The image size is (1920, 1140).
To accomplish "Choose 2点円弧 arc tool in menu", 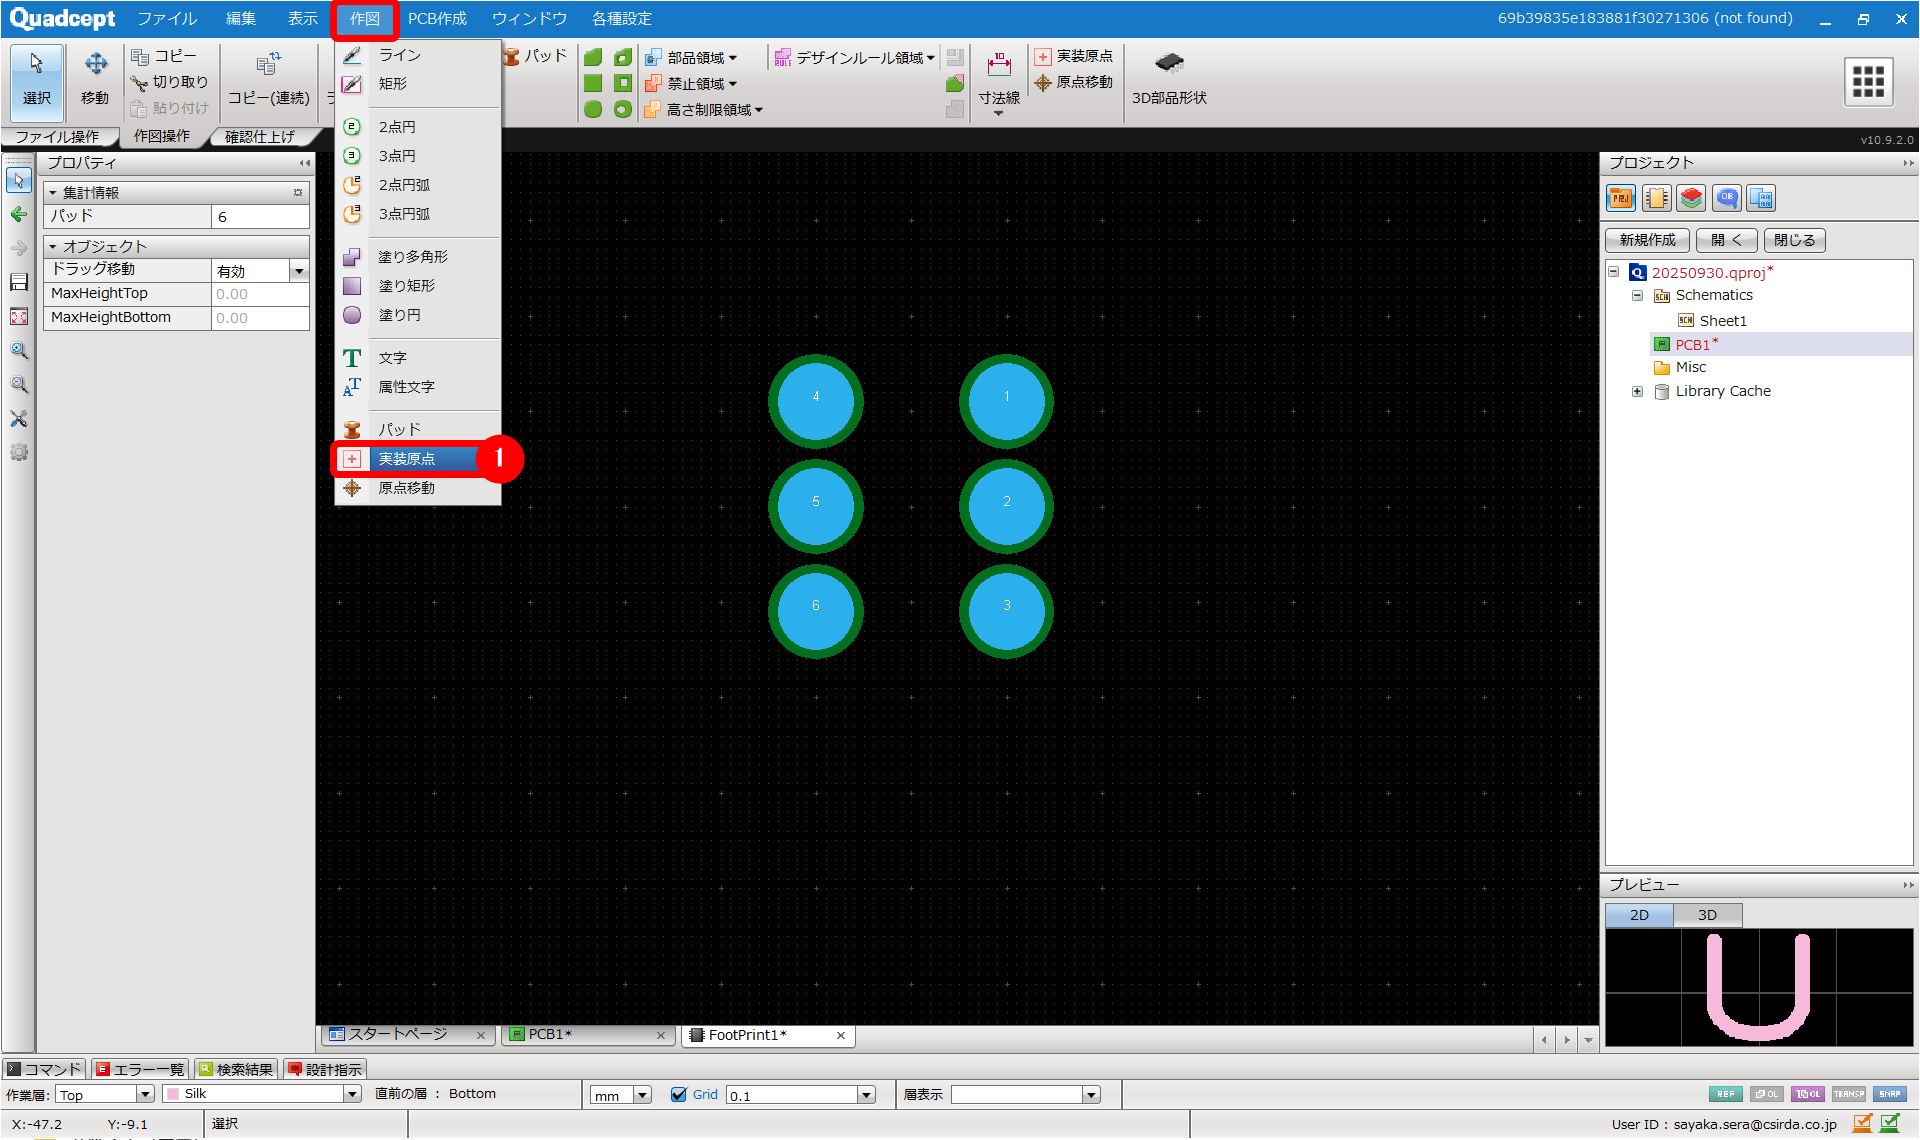I will pyautogui.click(x=404, y=185).
